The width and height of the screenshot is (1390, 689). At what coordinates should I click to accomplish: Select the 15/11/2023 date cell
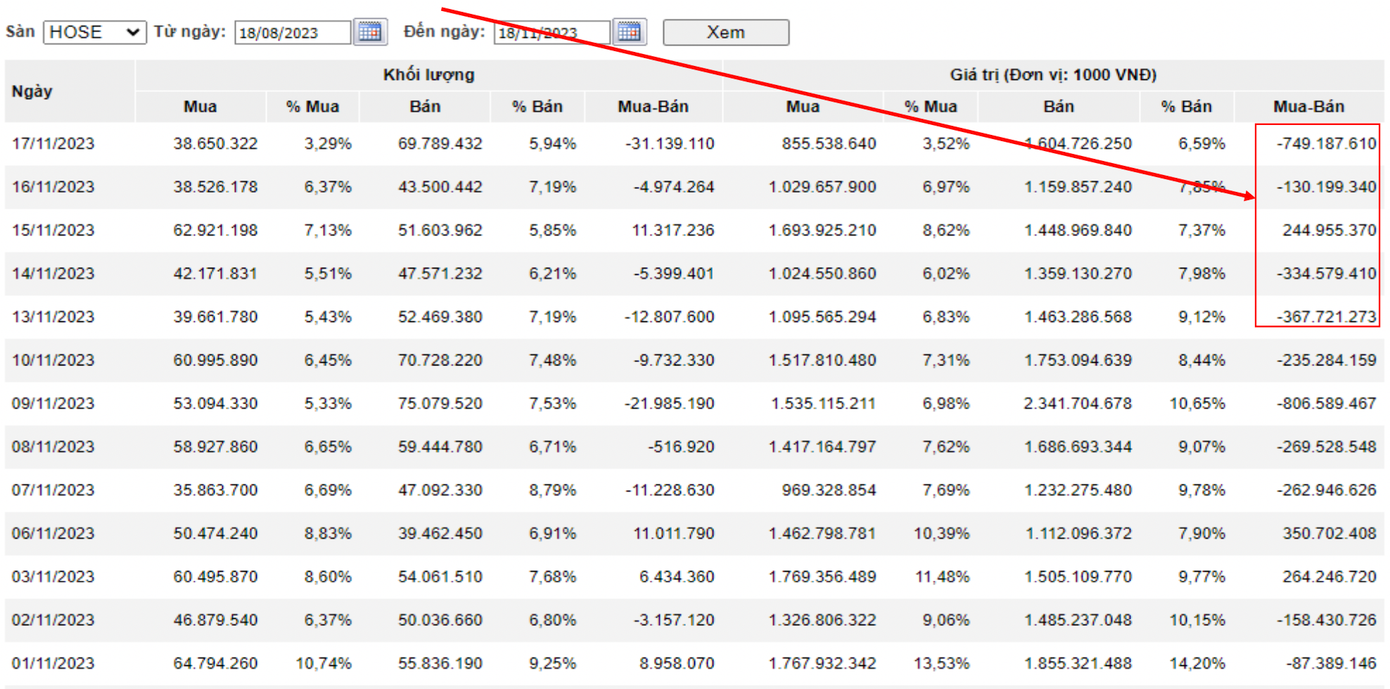53,230
